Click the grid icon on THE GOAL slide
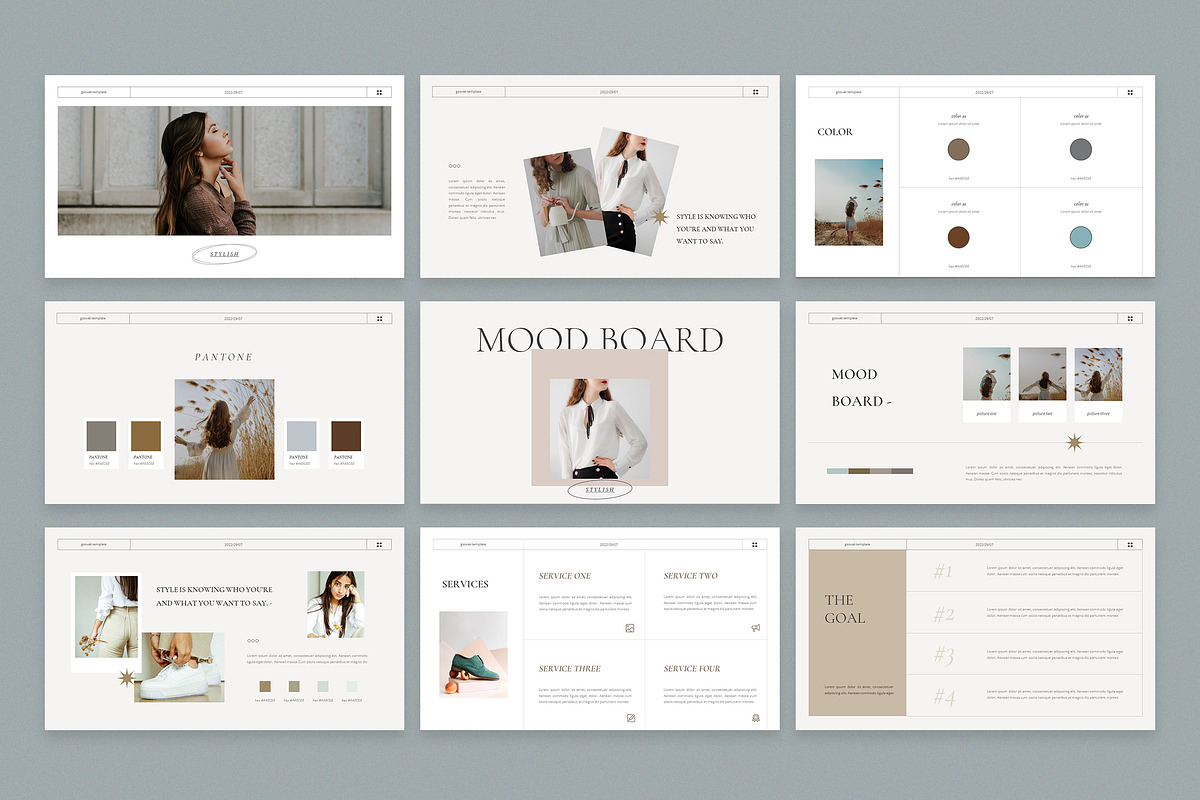 tap(1131, 544)
